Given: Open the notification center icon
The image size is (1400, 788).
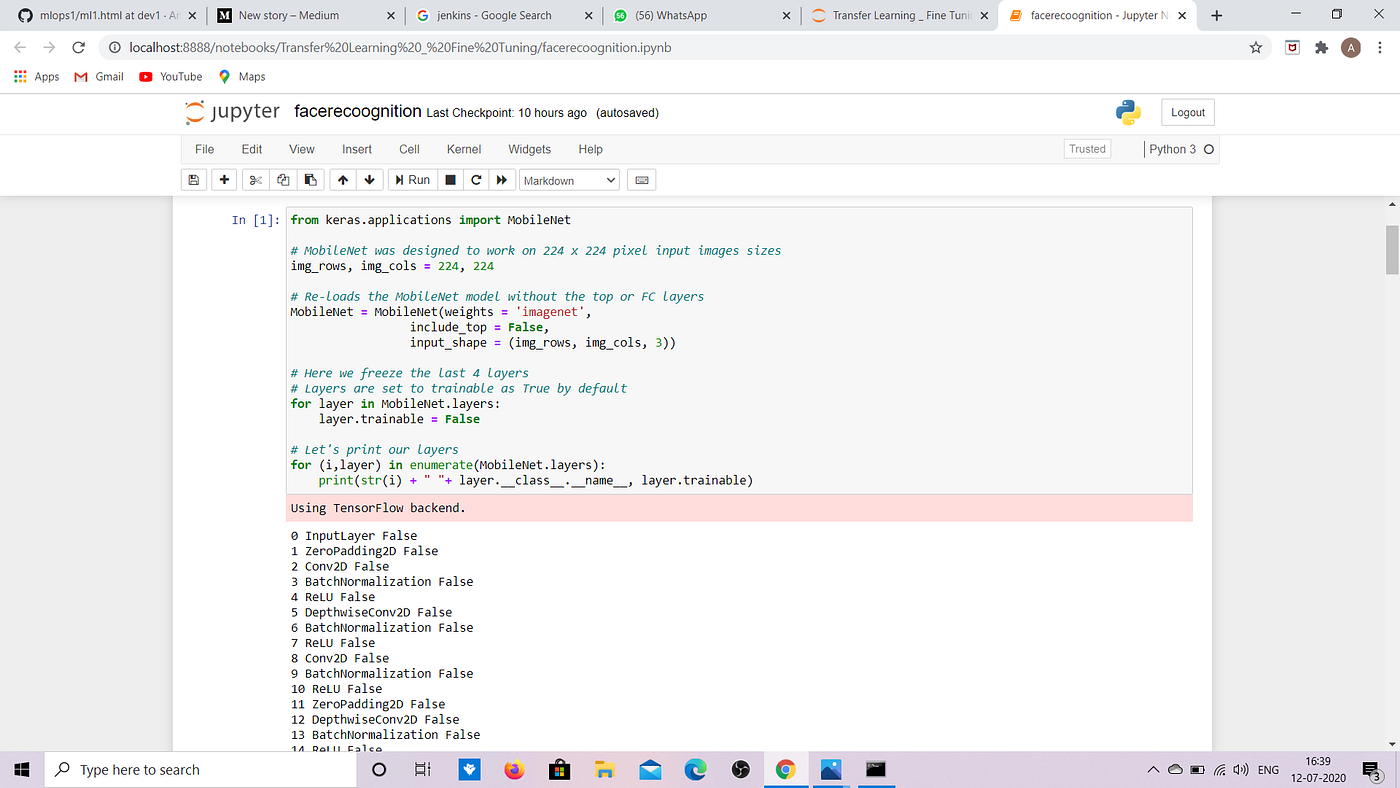Looking at the screenshot, I should pos(1371,769).
